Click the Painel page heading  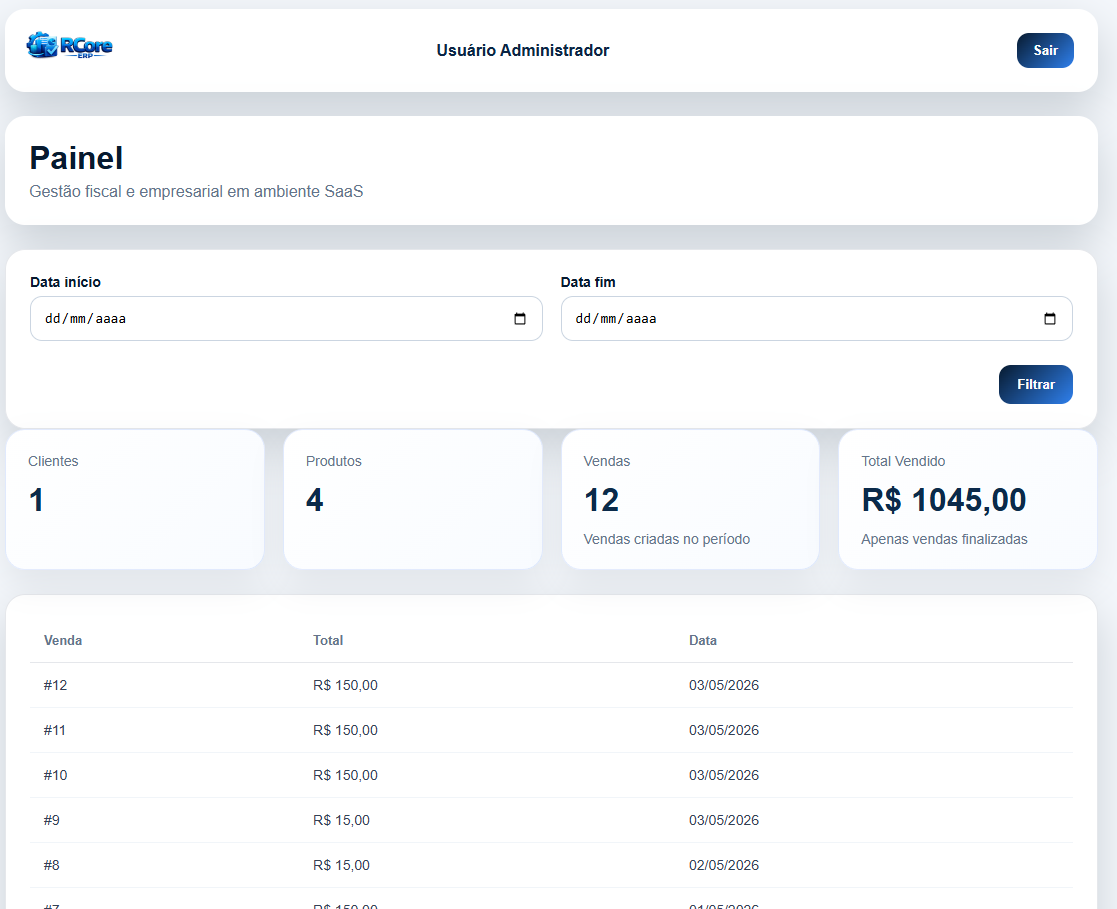pyautogui.click(x=76, y=158)
